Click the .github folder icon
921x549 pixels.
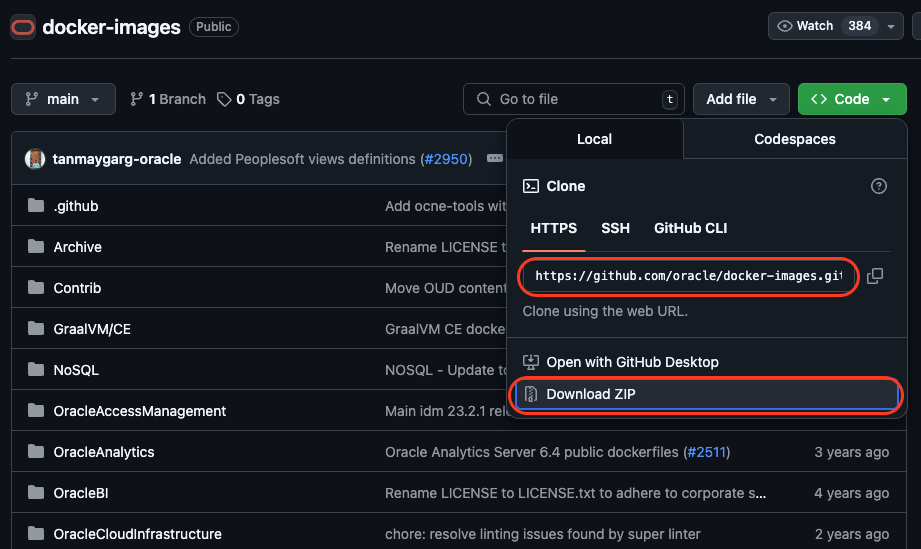coord(36,206)
